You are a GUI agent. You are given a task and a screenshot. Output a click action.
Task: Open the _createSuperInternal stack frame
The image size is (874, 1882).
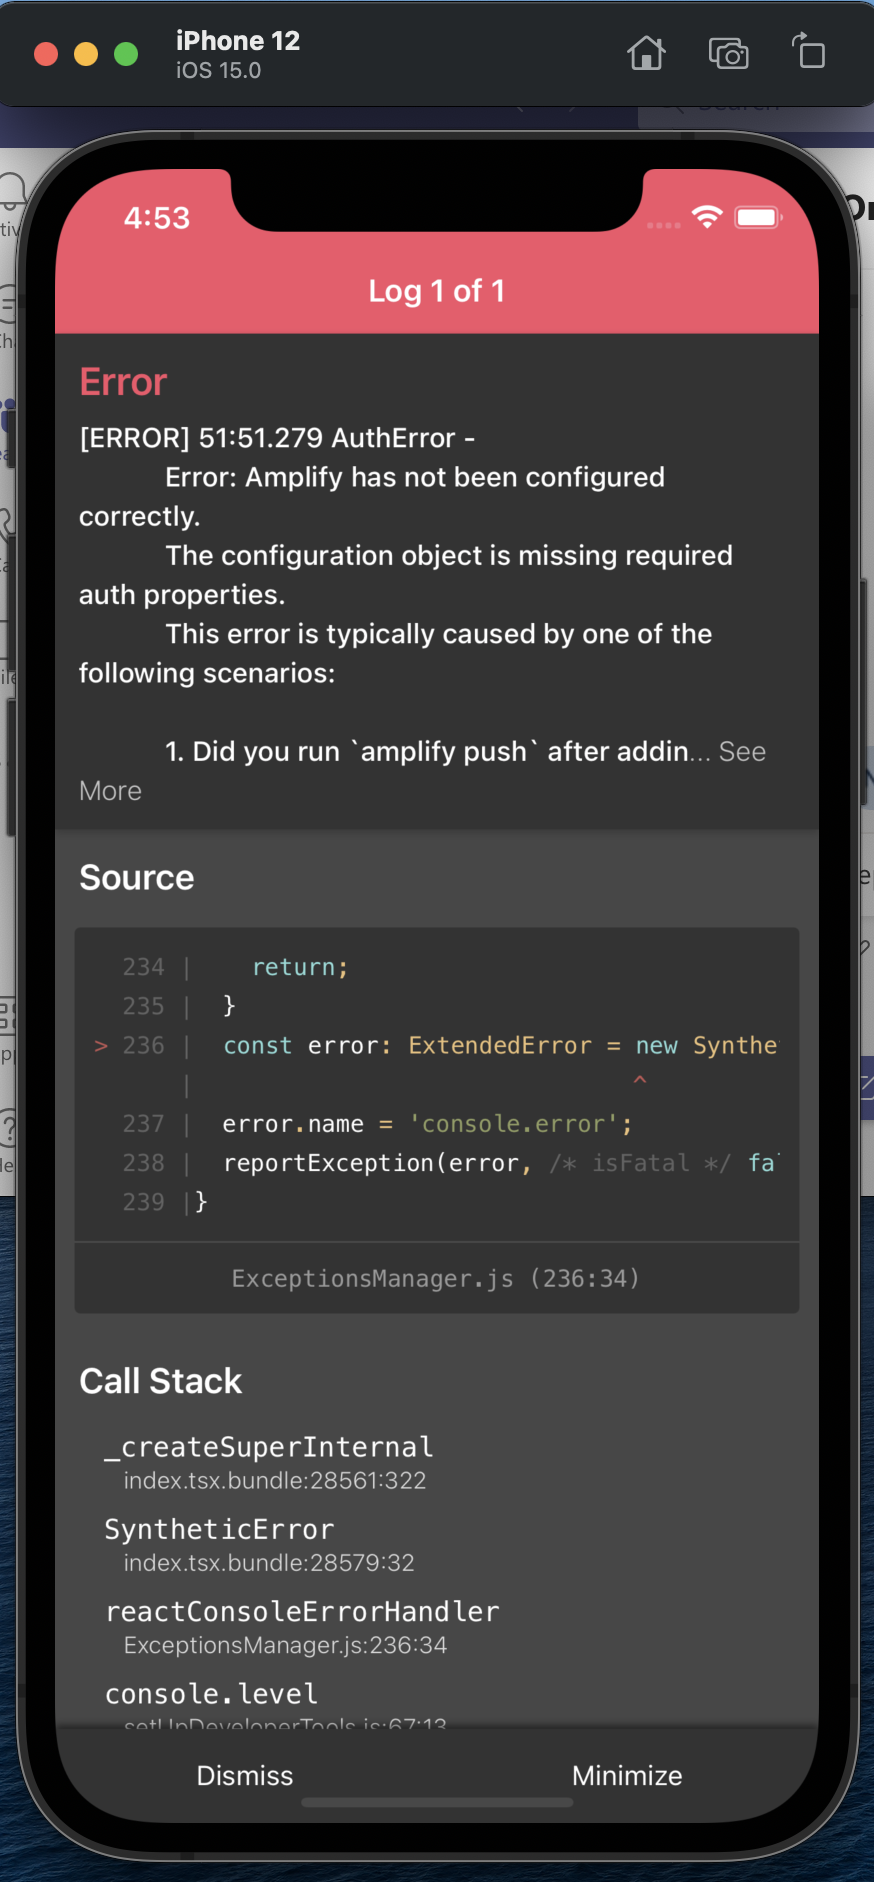coord(267,1446)
